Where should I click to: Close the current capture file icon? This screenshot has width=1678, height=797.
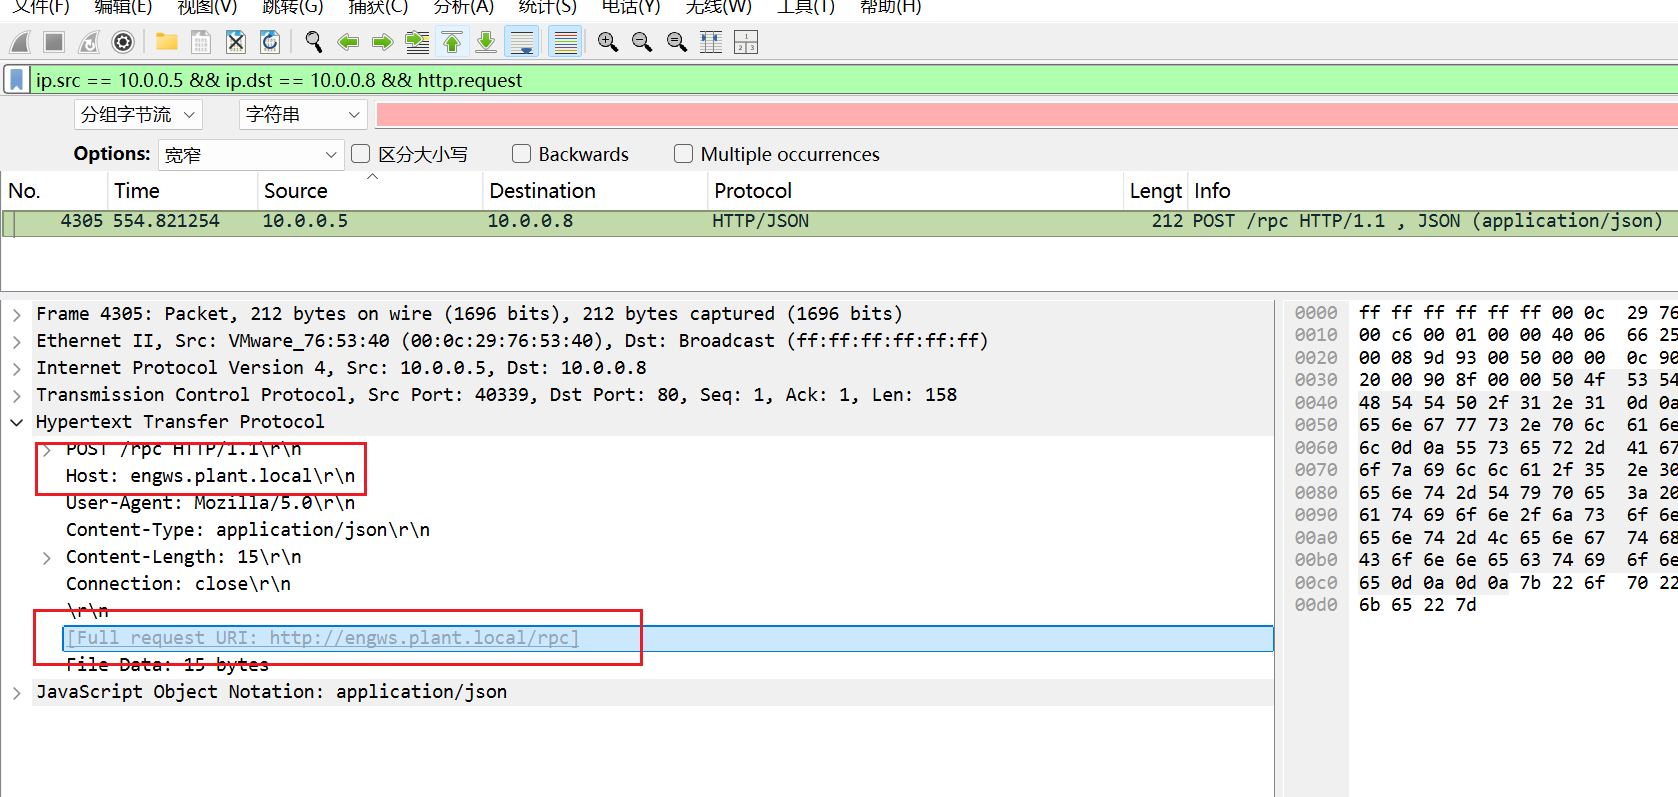[x=235, y=42]
